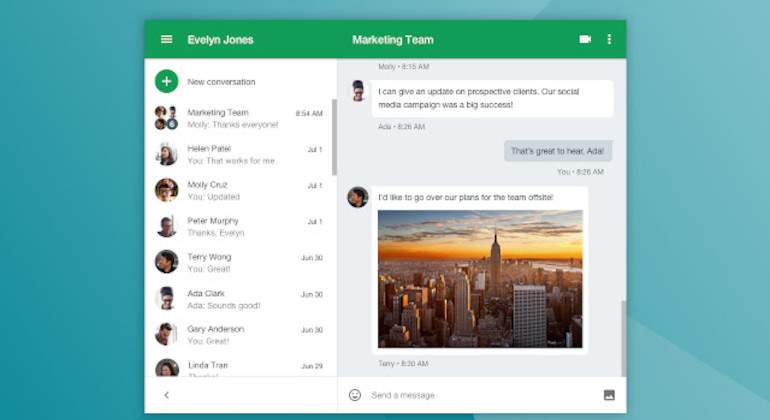Screen dimensions: 770x420
Task: Start a video call with Marketing Team
Action: click(585, 39)
